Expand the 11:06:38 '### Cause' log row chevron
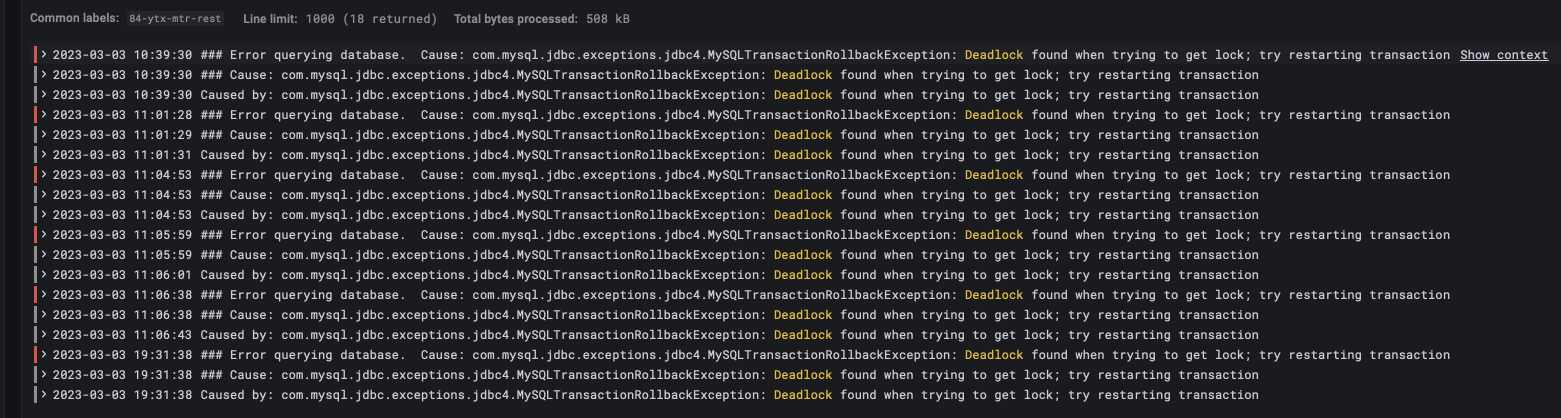1561x418 pixels. point(44,315)
